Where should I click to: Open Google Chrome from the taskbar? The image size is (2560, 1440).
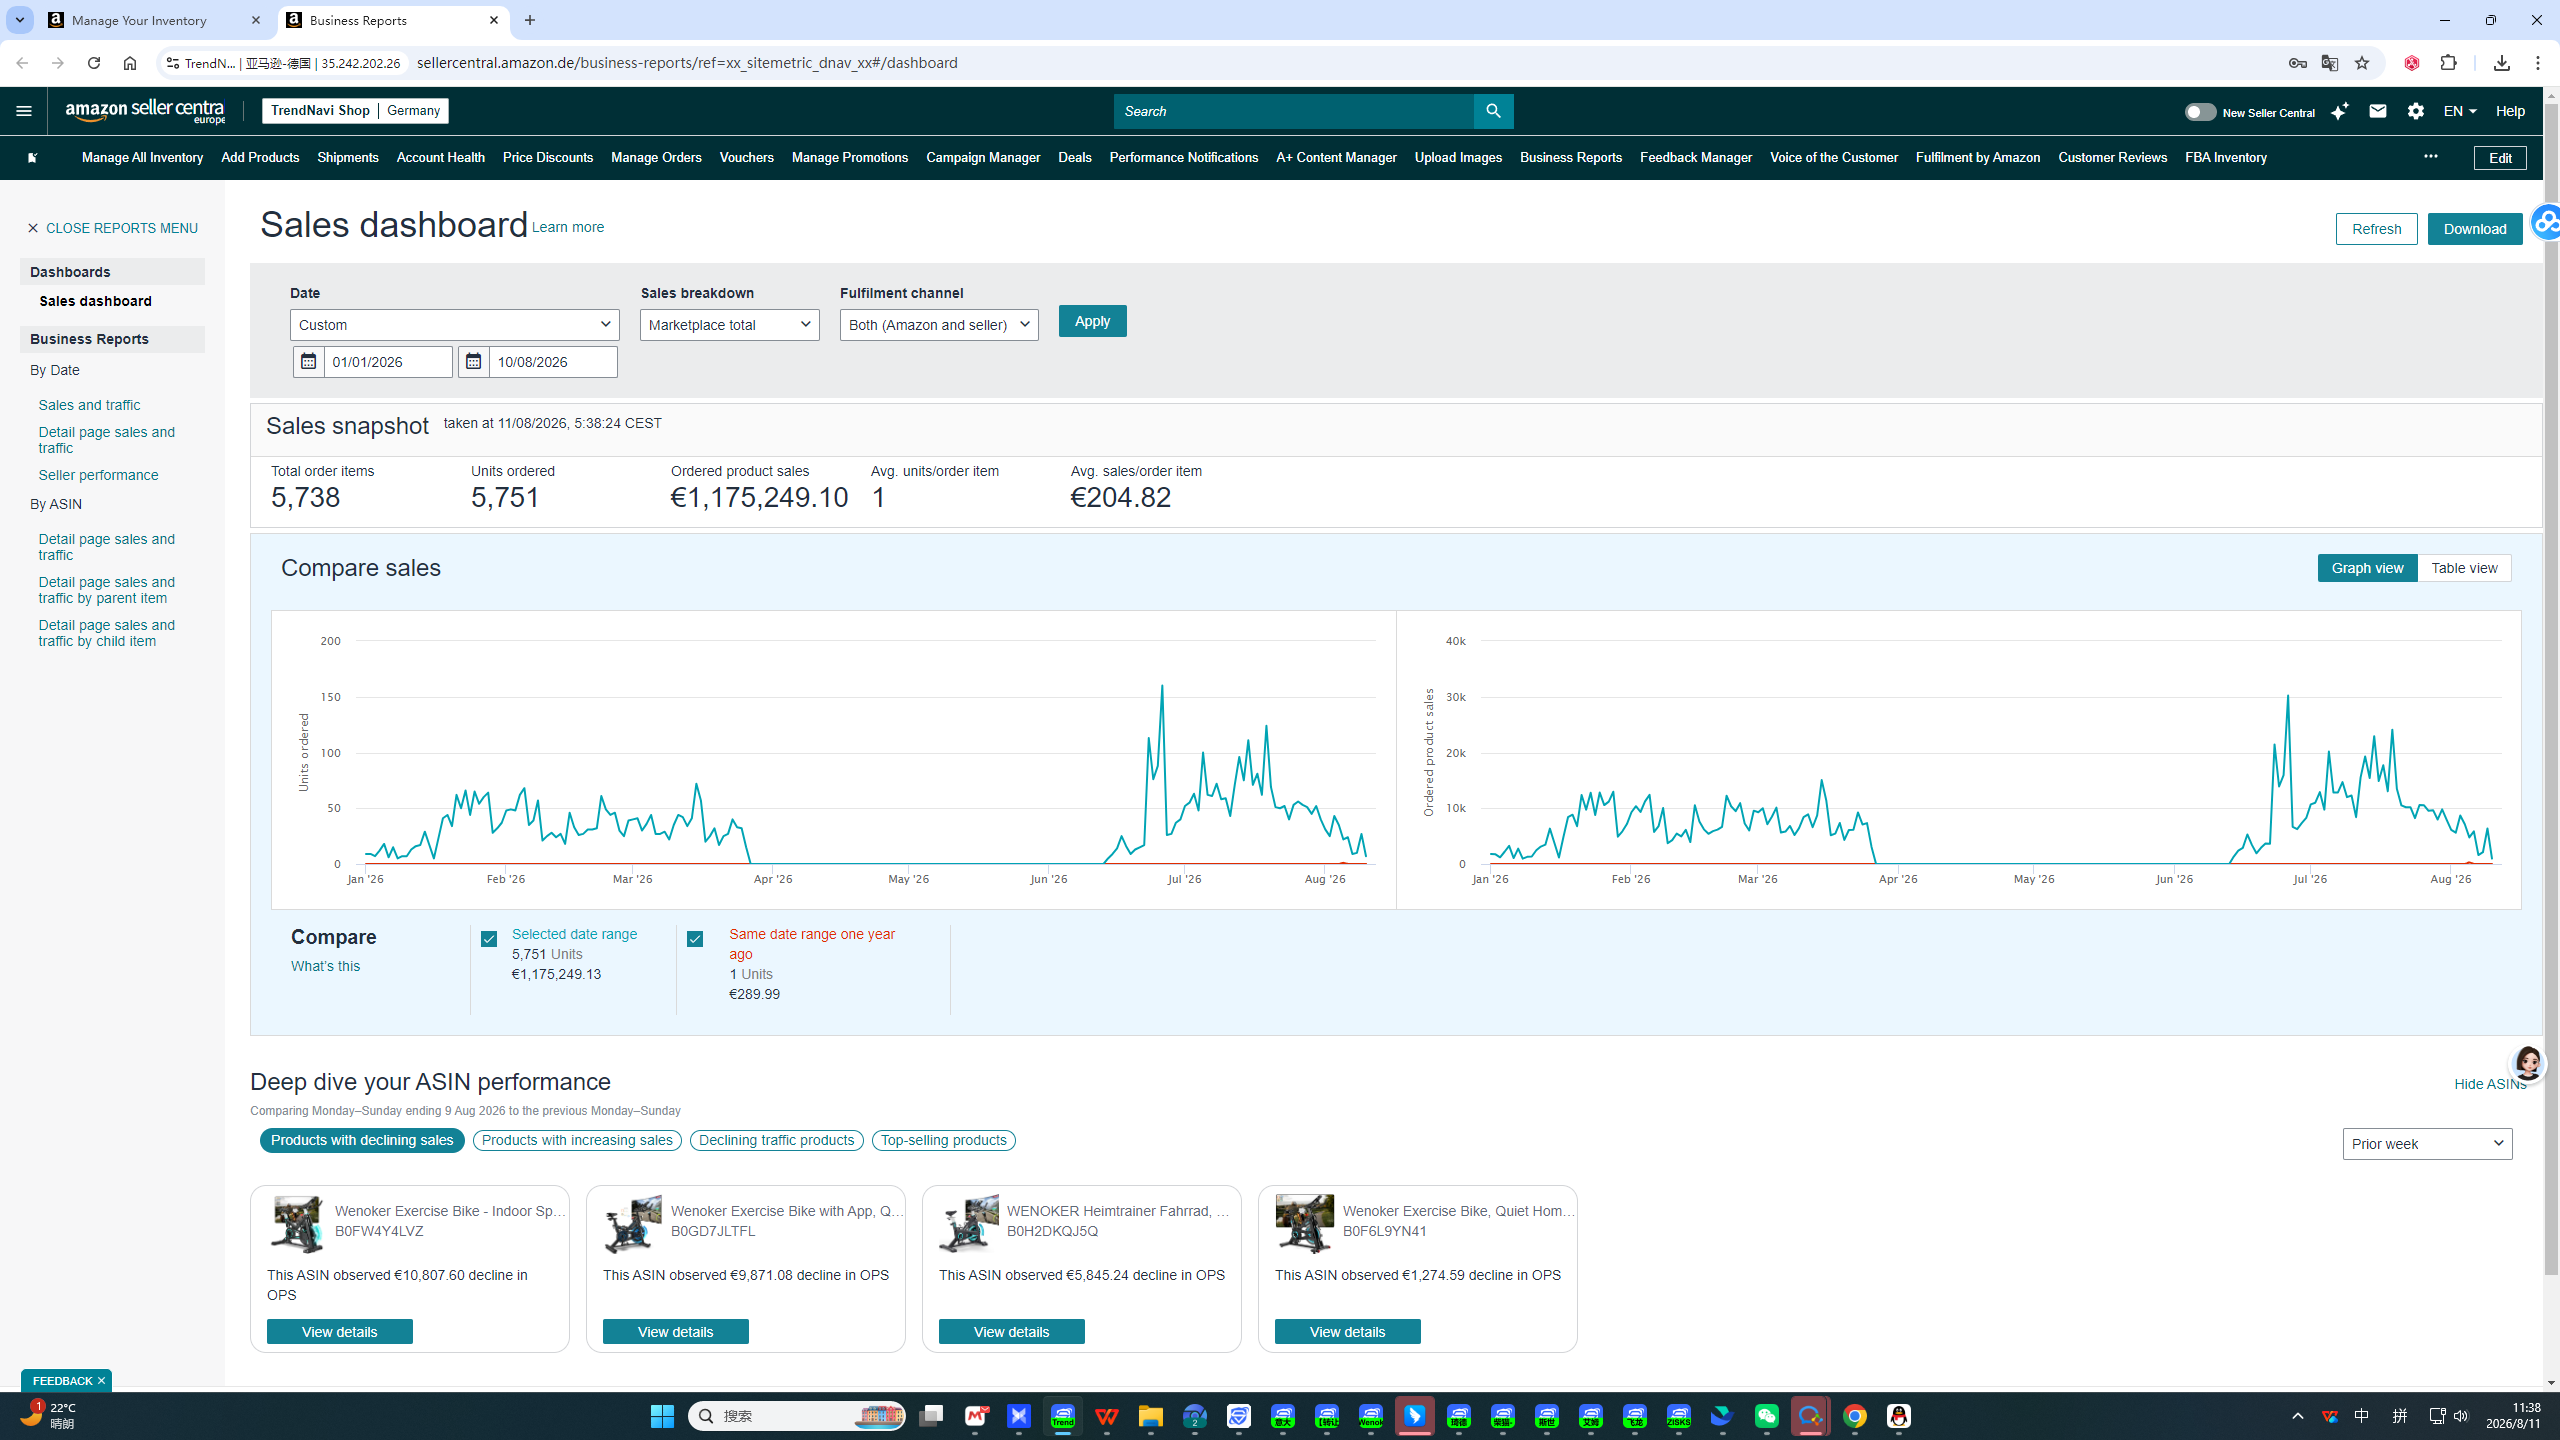pos(1855,1416)
